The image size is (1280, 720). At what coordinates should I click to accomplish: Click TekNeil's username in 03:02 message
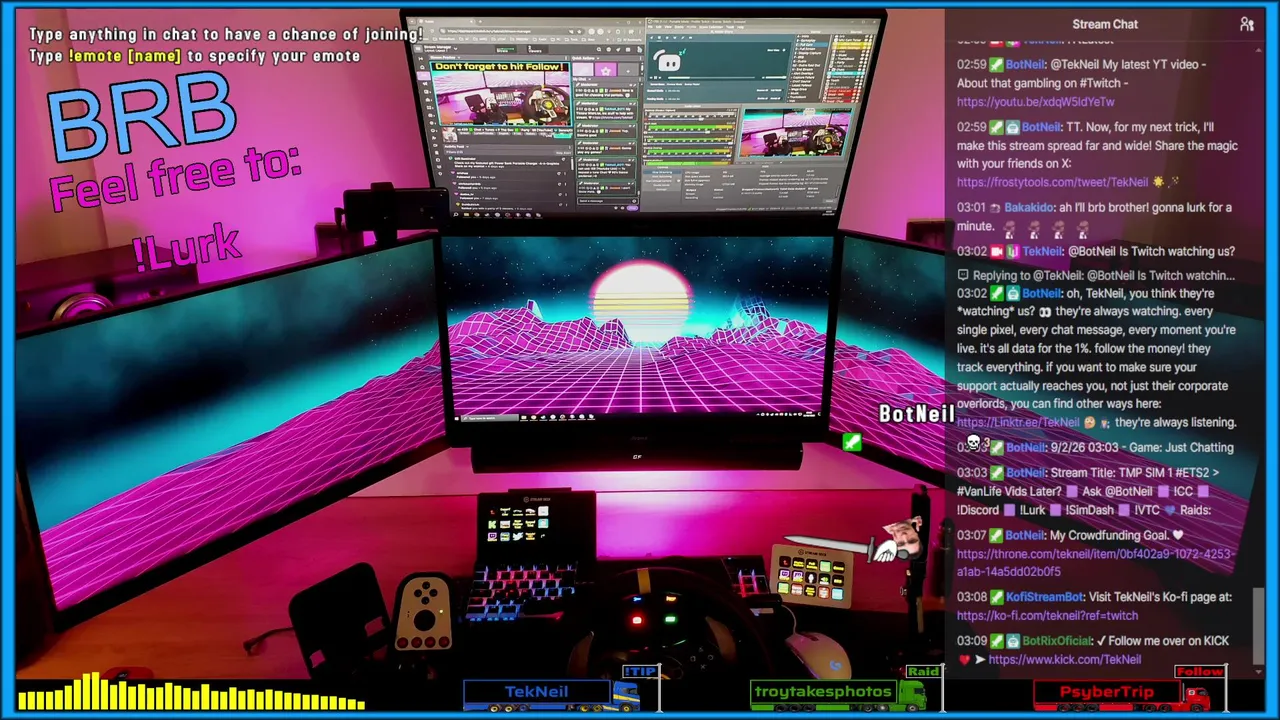coord(1041,252)
